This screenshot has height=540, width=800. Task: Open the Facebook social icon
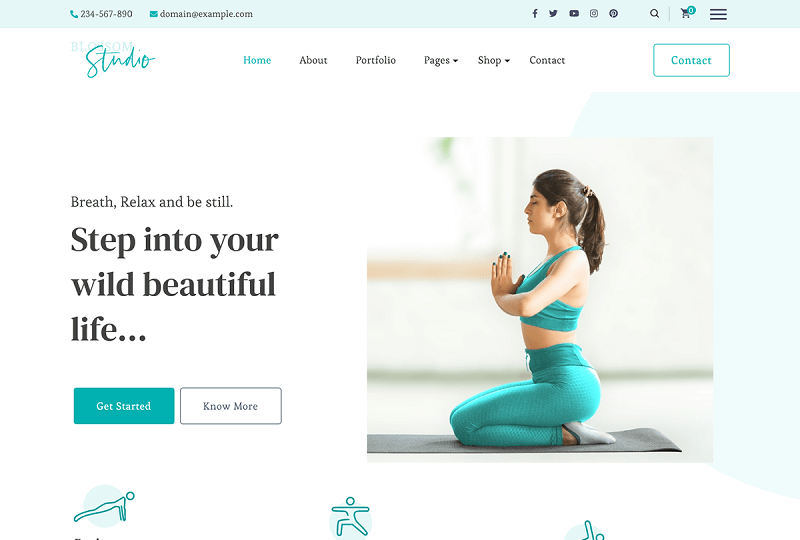point(535,14)
